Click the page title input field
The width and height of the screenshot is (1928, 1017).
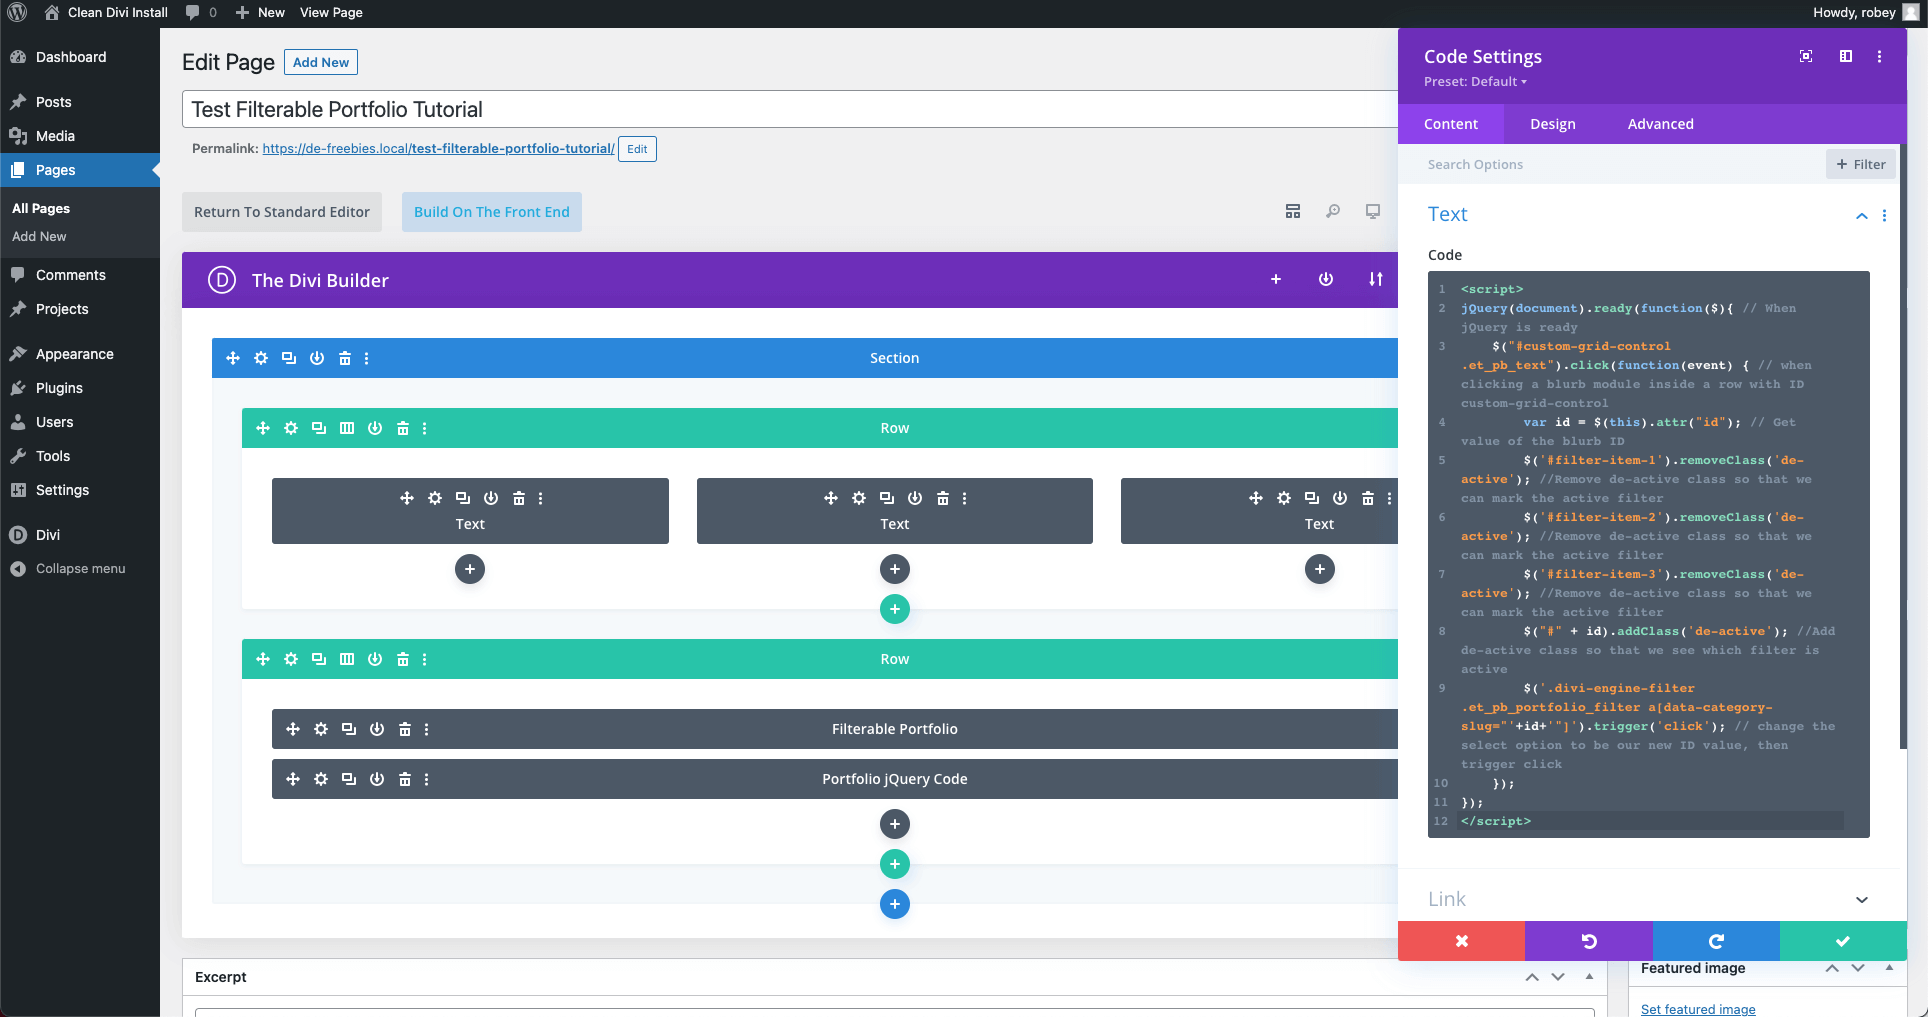pos(790,109)
